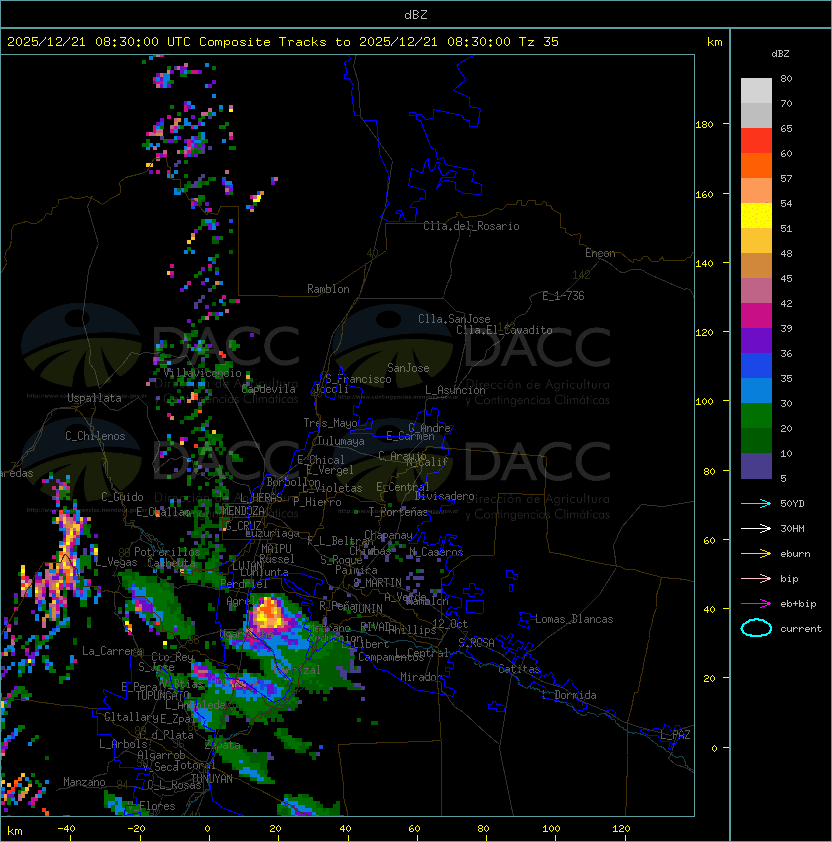
Task: Click the 'C_Chilenos' map label
Action: tap(95, 436)
